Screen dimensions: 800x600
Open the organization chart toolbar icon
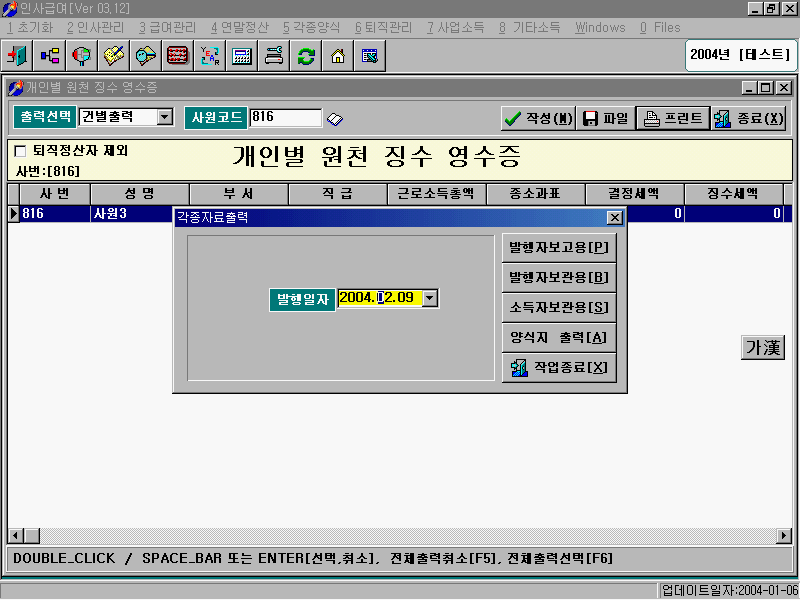pyautogui.click(x=50, y=56)
